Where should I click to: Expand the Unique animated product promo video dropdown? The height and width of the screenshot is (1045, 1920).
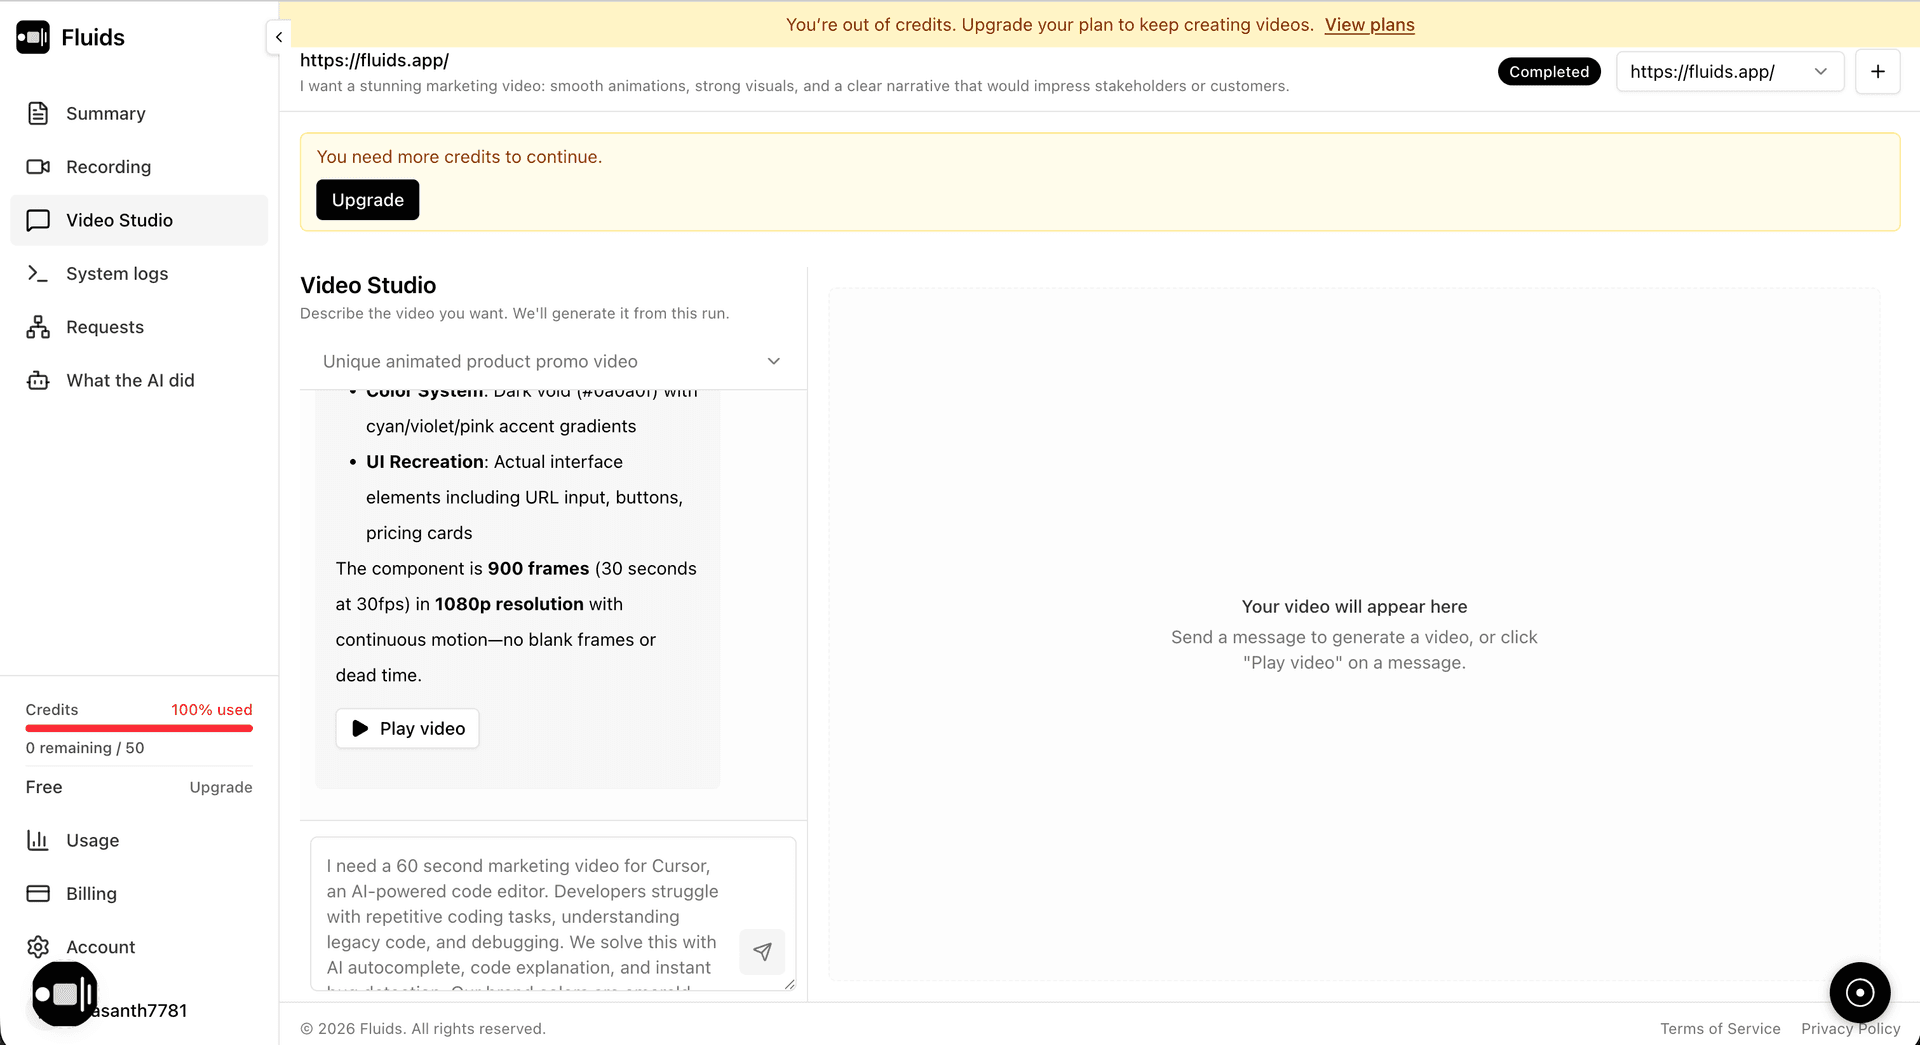(x=552, y=361)
